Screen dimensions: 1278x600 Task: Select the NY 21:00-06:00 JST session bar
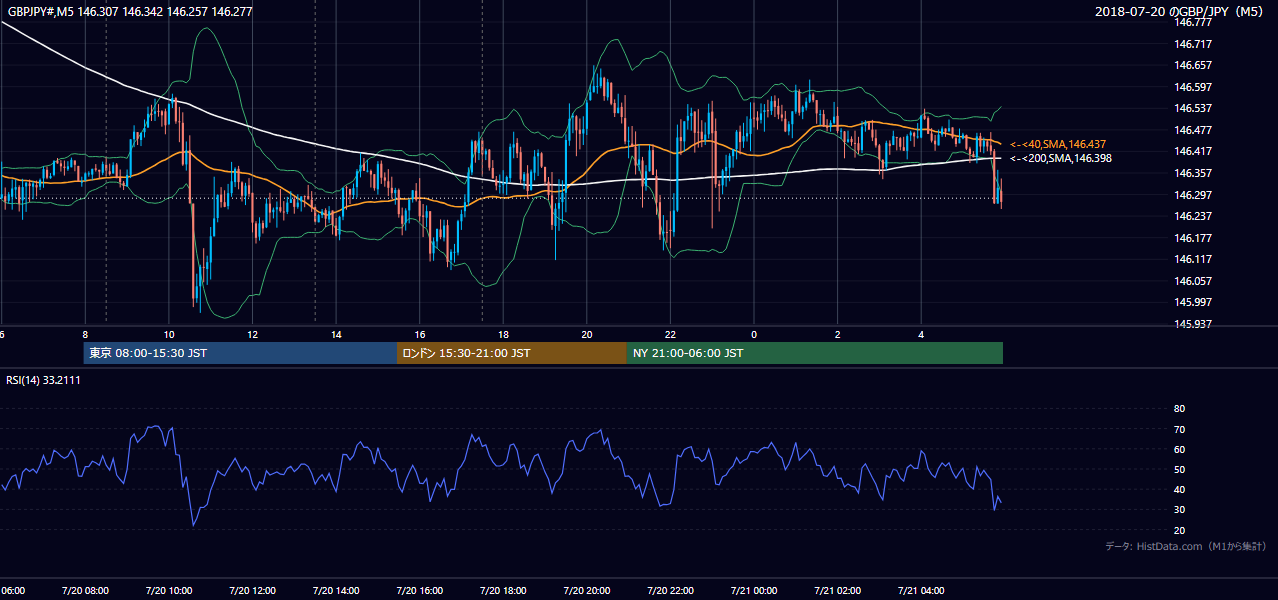[815, 353]
